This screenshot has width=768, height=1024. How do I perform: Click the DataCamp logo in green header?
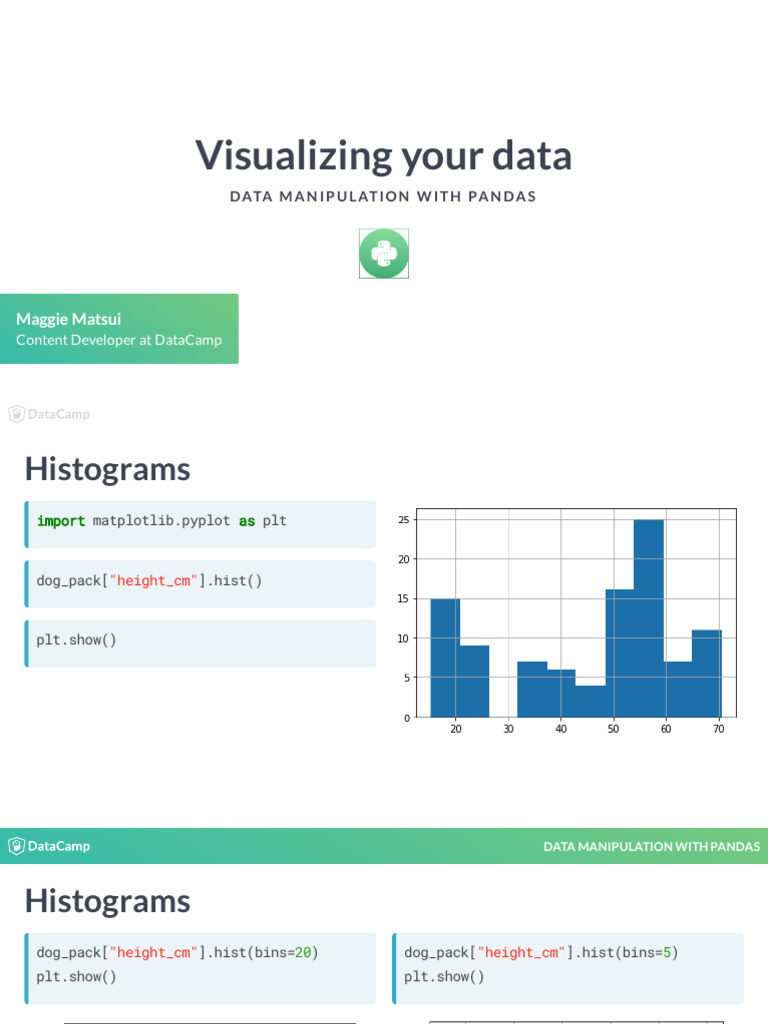pyautogui.click(x=49, y=846)
